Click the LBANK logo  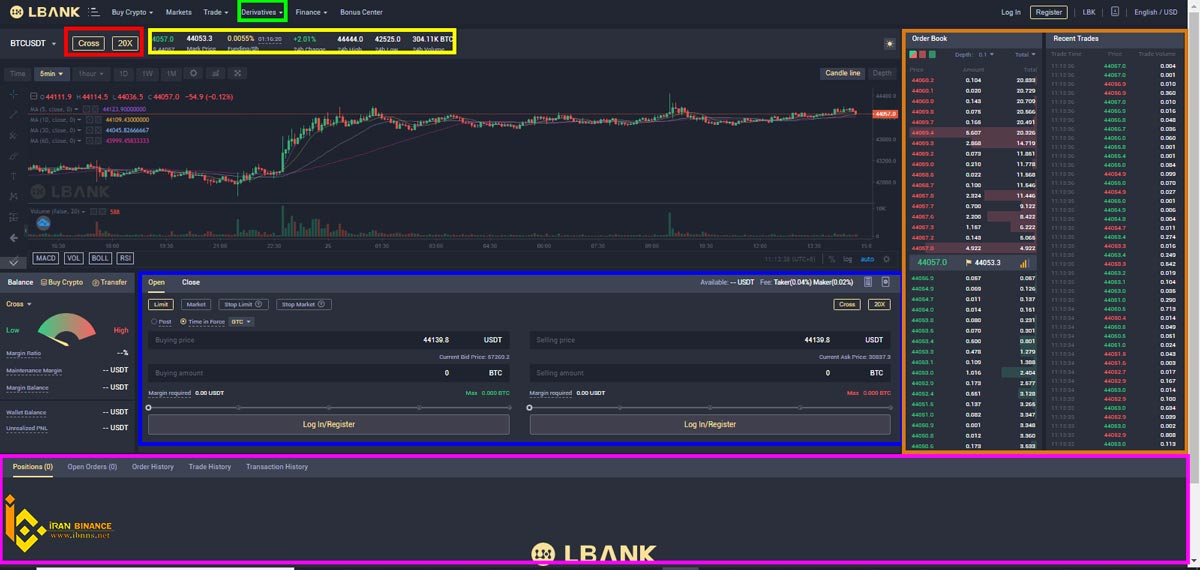point(45,12)
